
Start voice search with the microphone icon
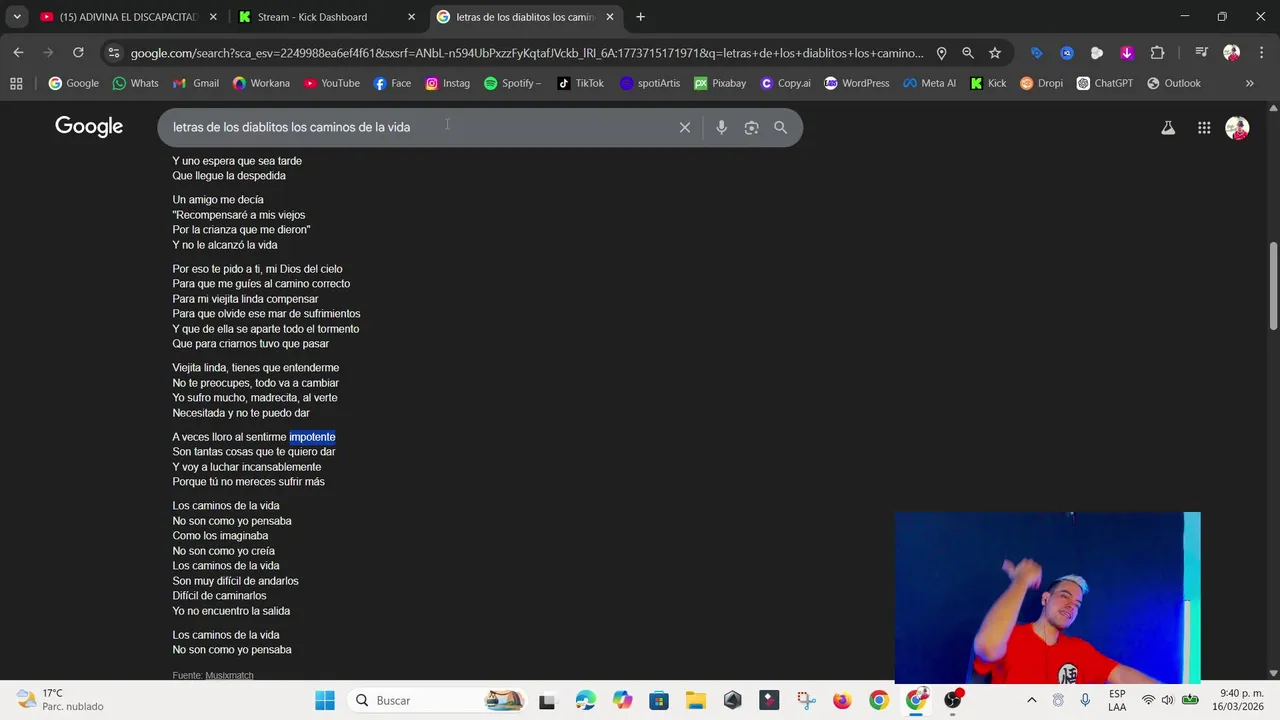point(721,127)
